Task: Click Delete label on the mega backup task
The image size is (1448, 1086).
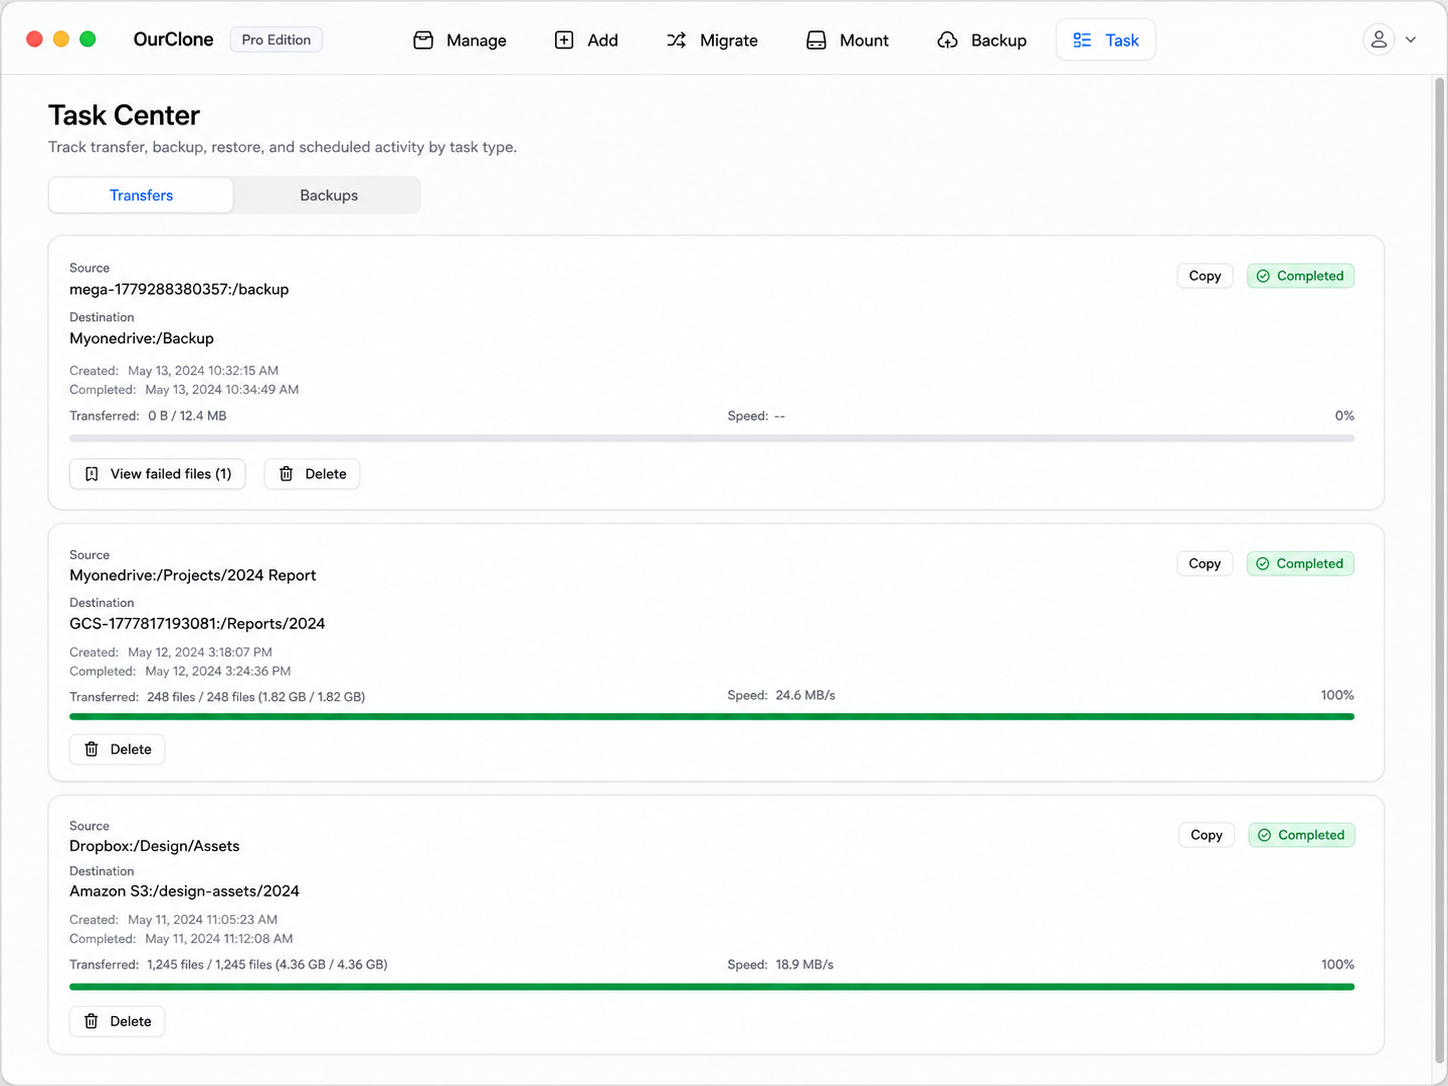Action: click(x=326, y=474)
